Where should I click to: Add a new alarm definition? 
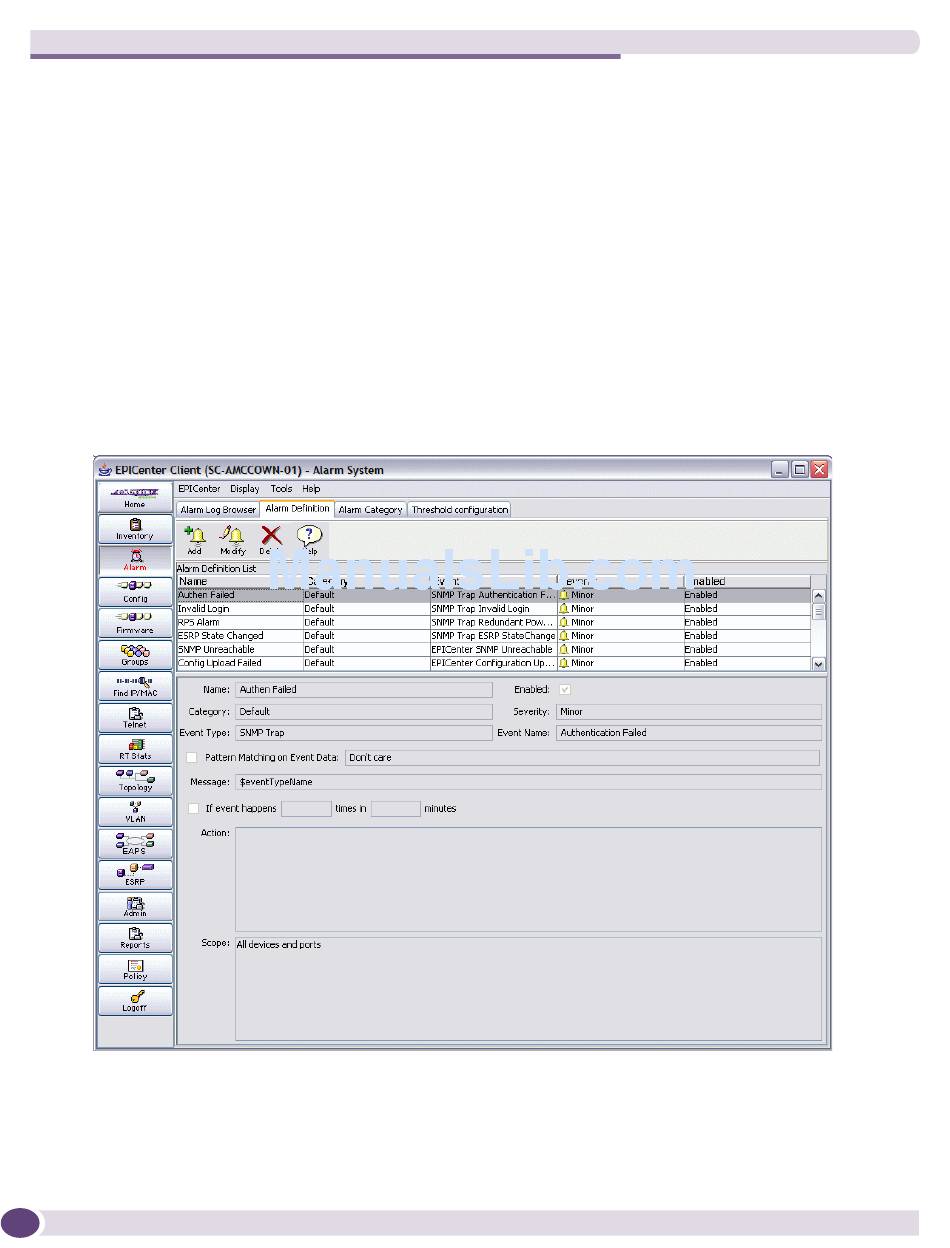pos(194,540)
